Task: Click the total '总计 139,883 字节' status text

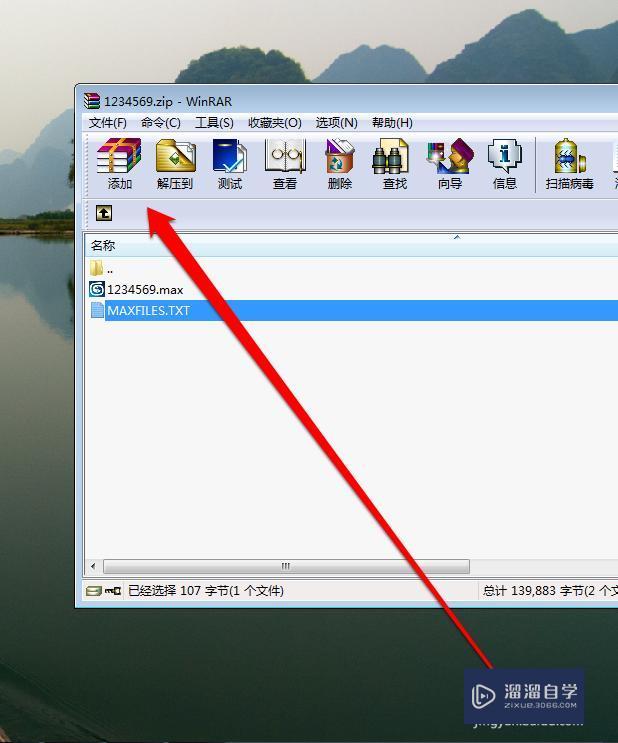Action: click(533, 591)
